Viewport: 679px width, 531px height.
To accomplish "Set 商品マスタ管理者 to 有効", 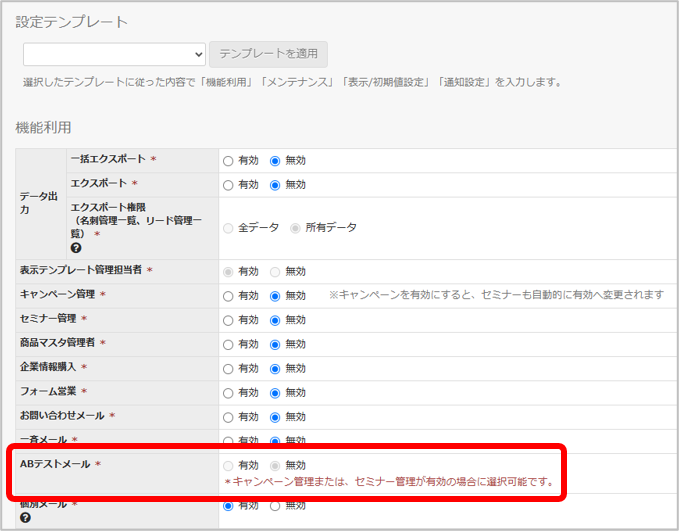I will pyautogui.click(x=228, y=345).
